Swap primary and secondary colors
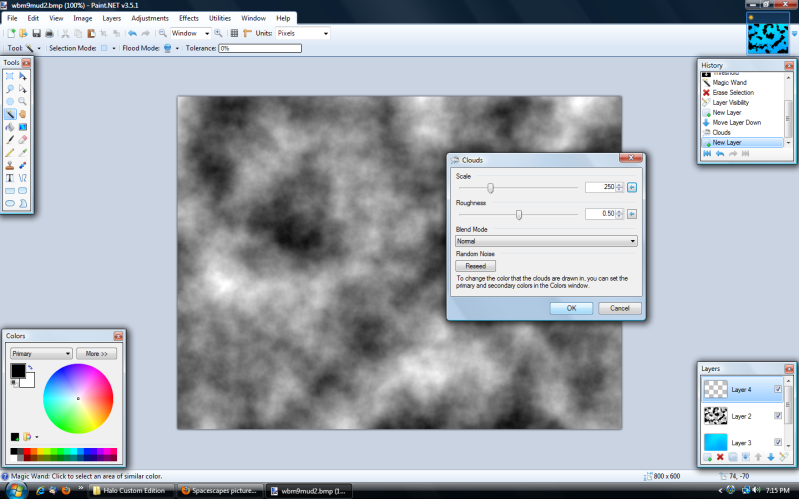Image resolution: width=799 pixels, height=499 pixels. 31,368
